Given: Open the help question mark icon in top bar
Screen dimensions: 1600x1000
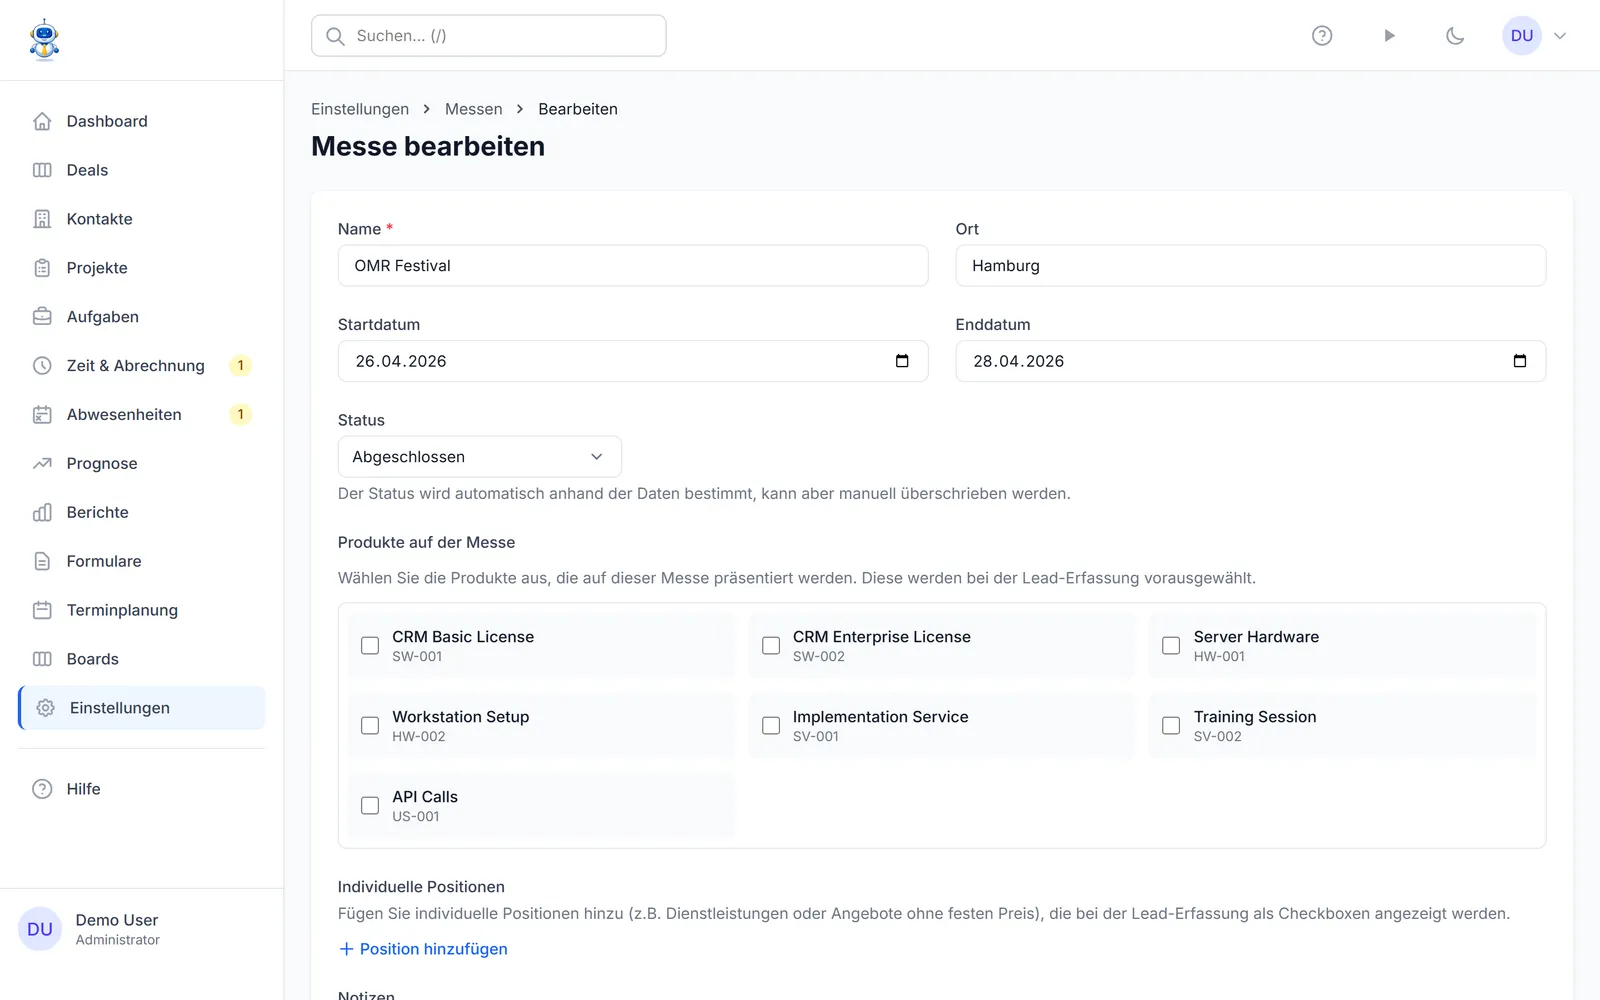Looking at the screenshot, I should (1322, 36).
